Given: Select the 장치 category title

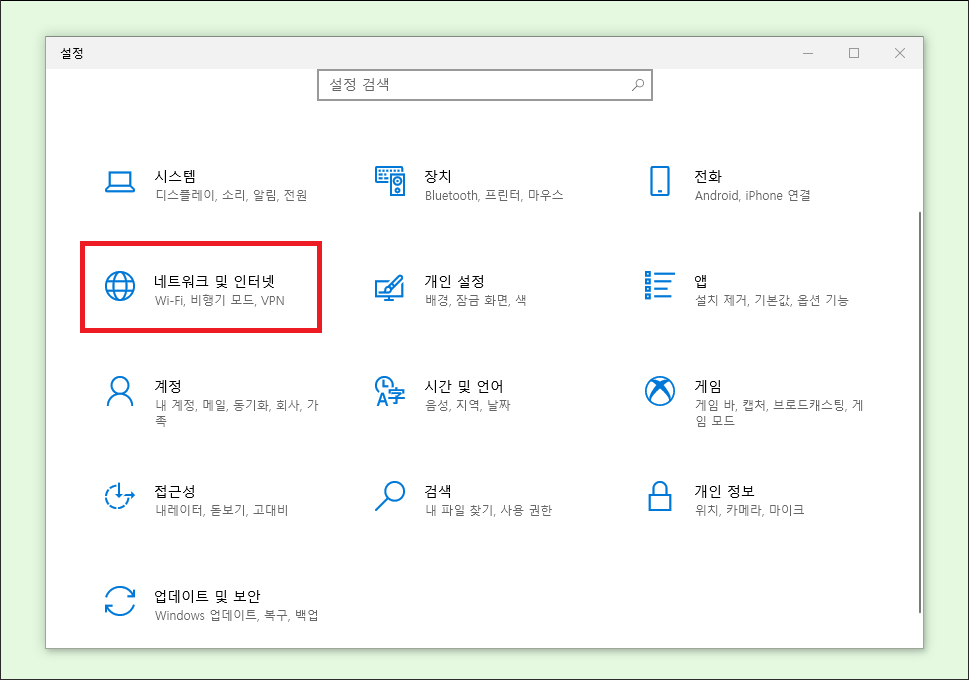Looking at the screenshot, I should [x=438, y=176].
